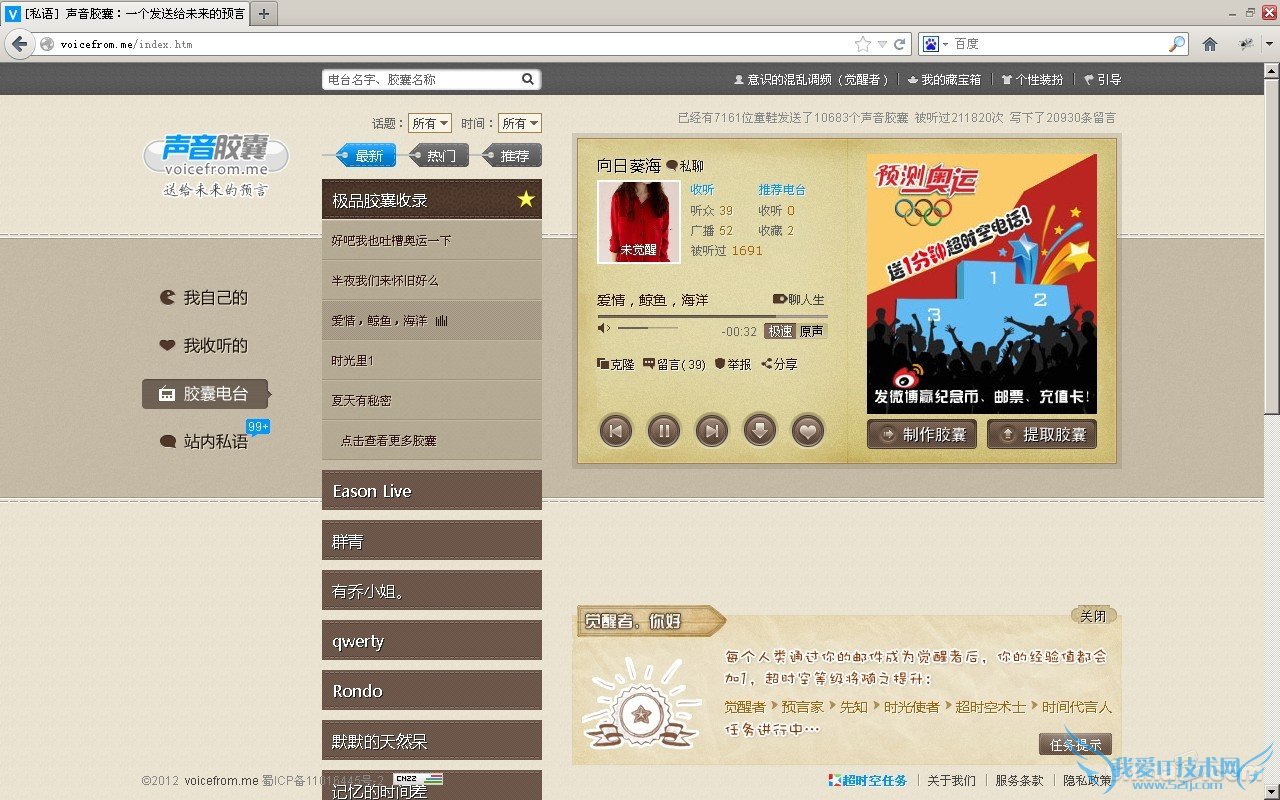Favorite the track with the heart icon
The image size is (1280, 800).
click(x=806, y=430)
